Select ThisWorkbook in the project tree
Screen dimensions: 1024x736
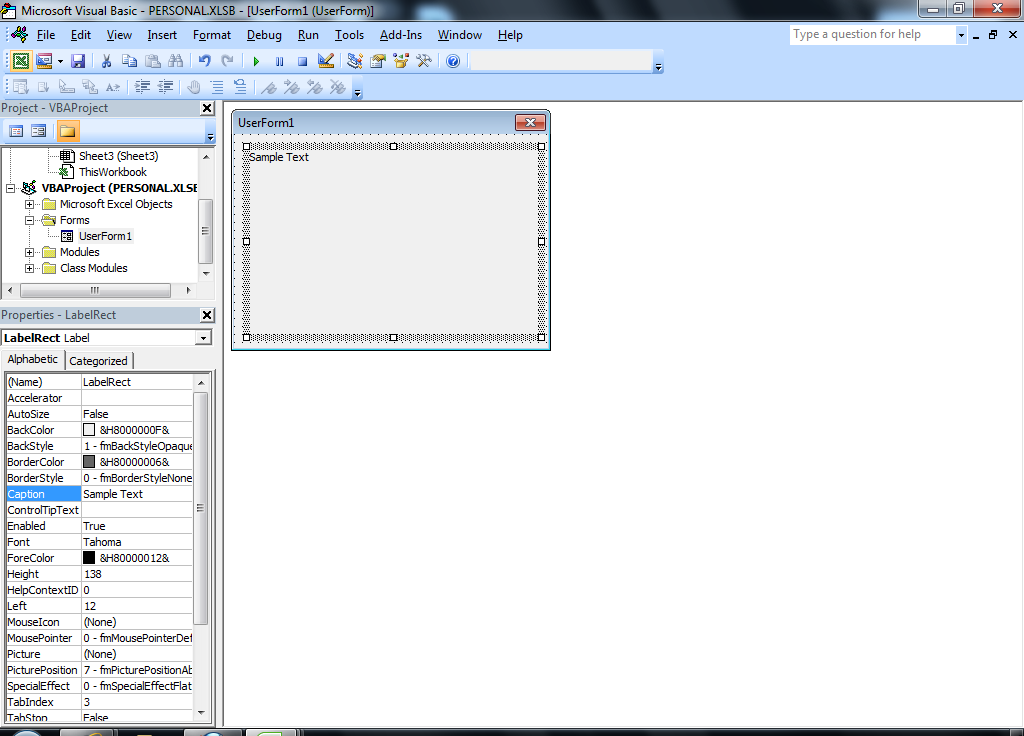[112, 172]
